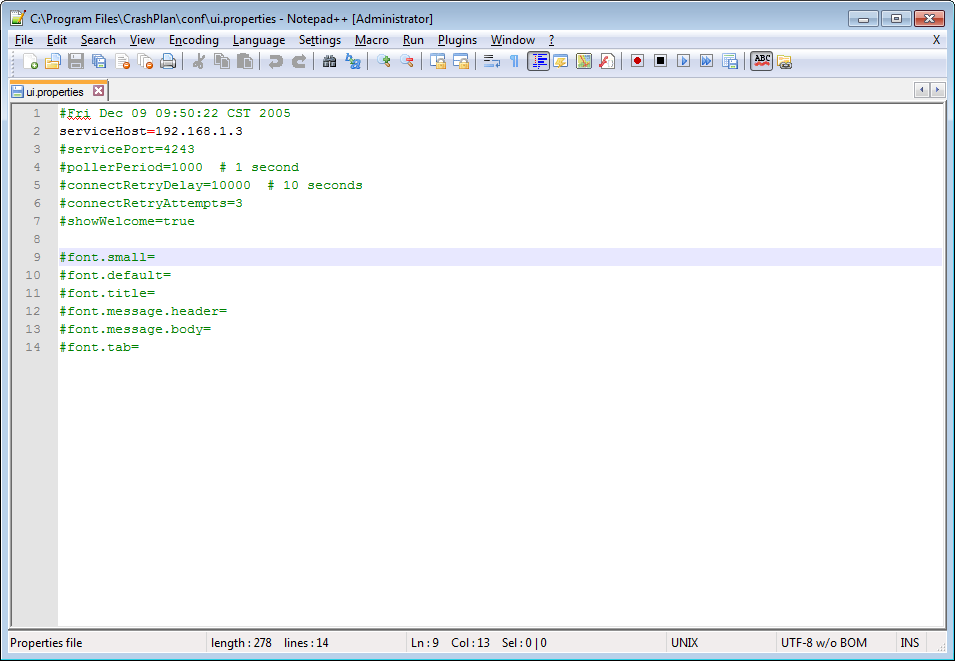The height and width of the screenshot is (661, 955).
Task: Open the Macro menu
Action: click(x=372, y=40)
